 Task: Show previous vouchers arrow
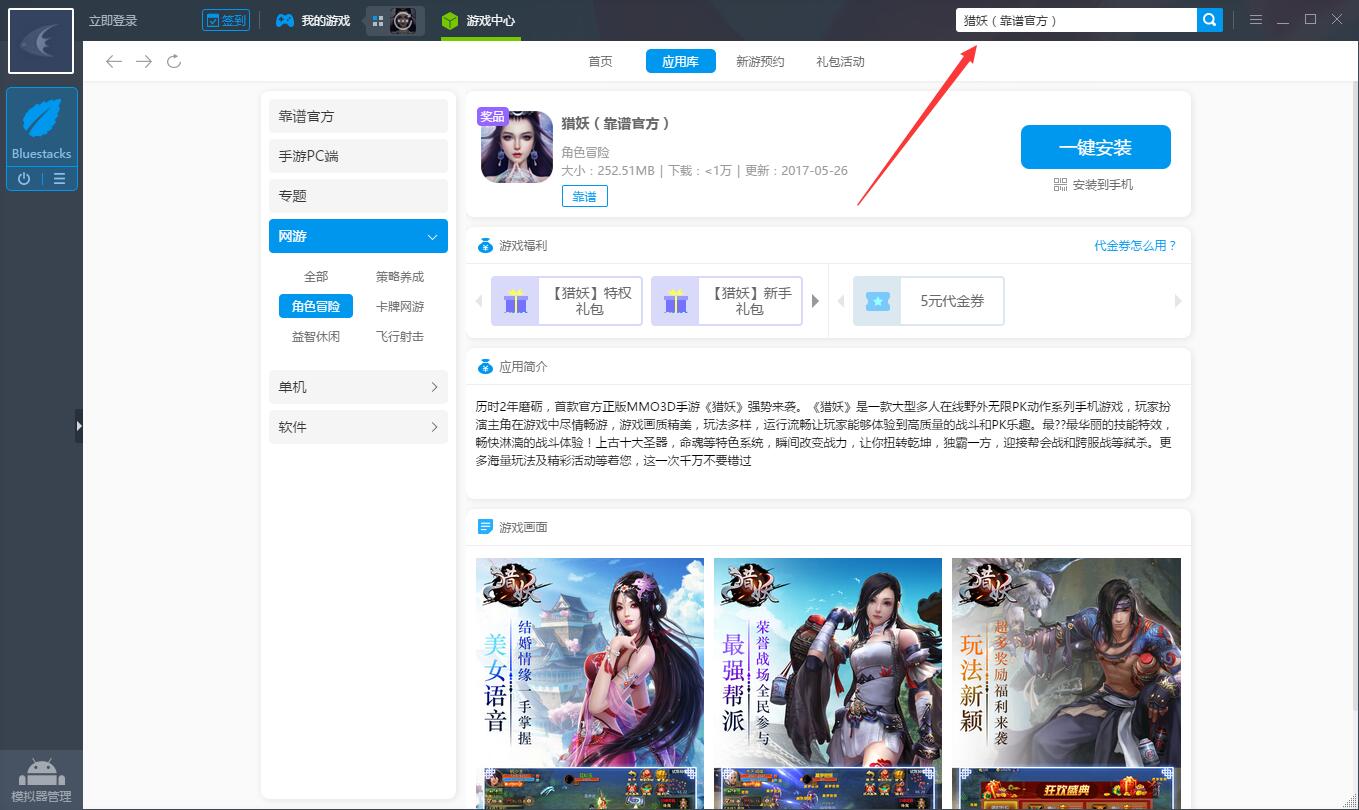pos(841,301)
